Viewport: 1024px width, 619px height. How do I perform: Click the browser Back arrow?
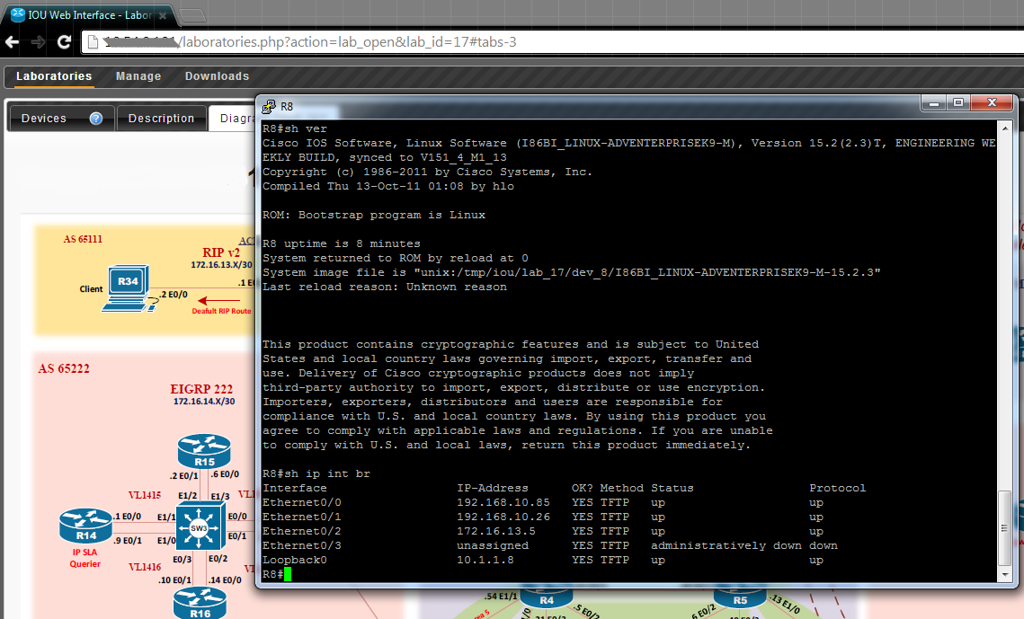12,42
